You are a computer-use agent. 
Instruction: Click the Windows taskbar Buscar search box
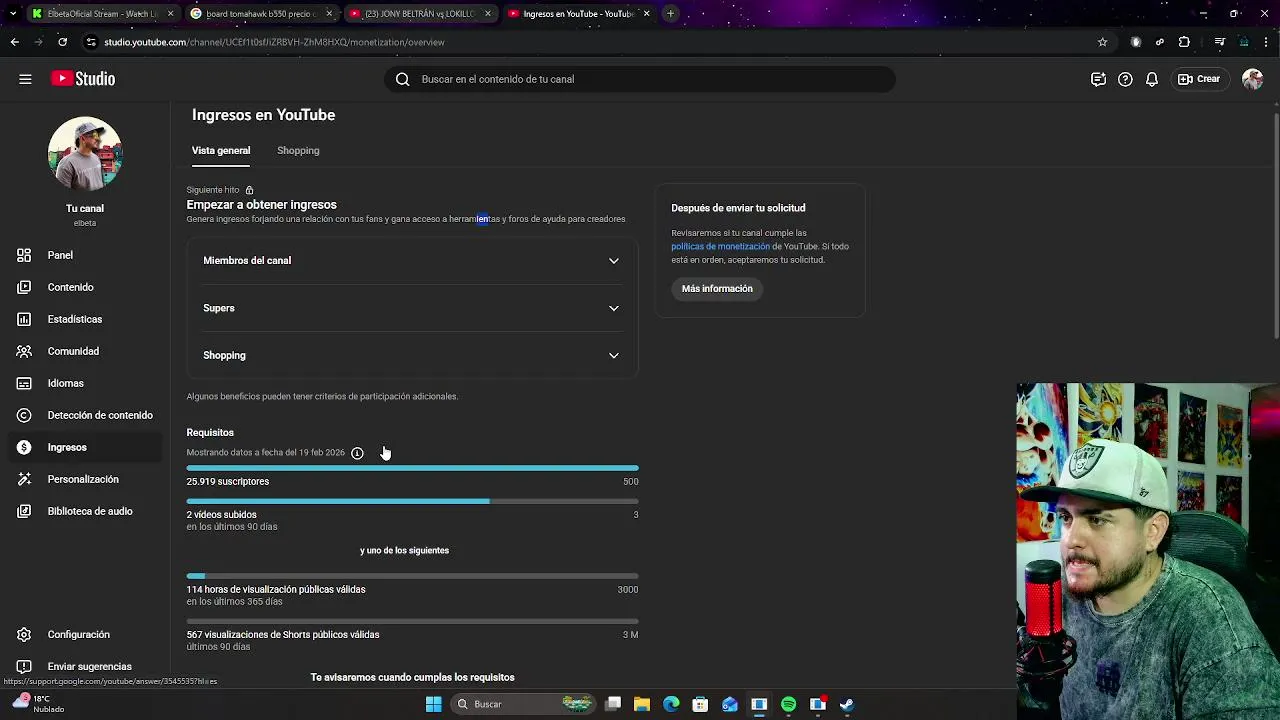521,704
